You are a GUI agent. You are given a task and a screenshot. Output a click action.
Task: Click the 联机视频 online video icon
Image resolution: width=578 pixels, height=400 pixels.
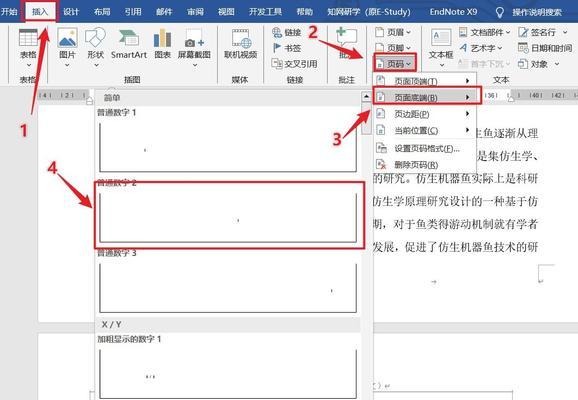point(241,38)
